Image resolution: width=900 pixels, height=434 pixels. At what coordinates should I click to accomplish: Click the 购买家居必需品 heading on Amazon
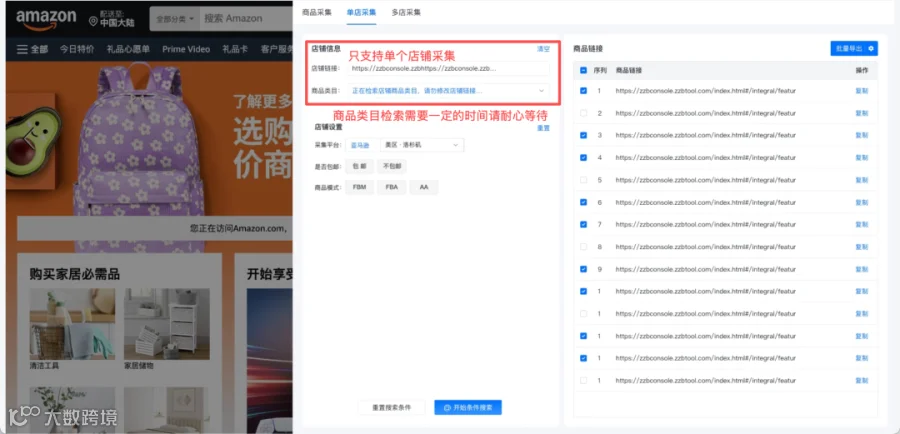pyautogui.click(x=75, y=274)
